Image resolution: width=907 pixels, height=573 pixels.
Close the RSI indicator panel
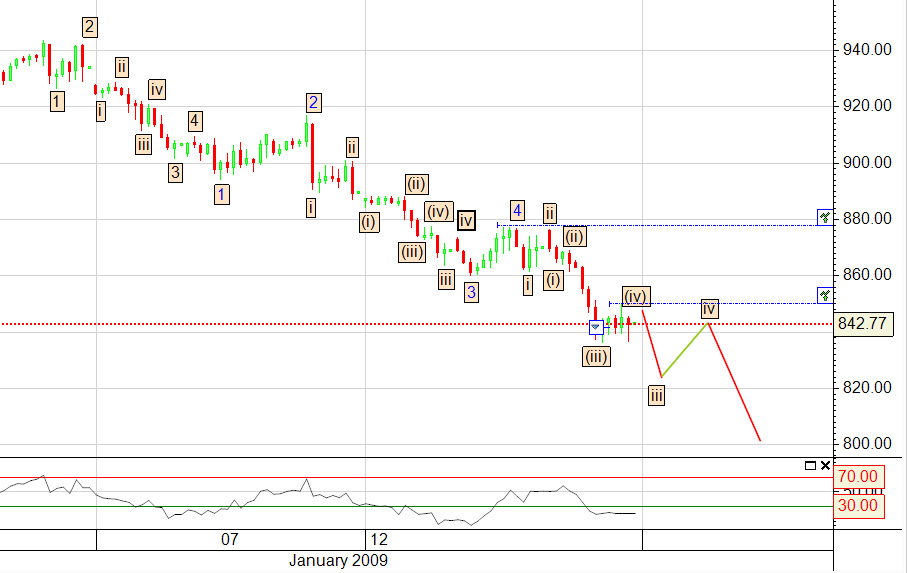tap(825, 465)
